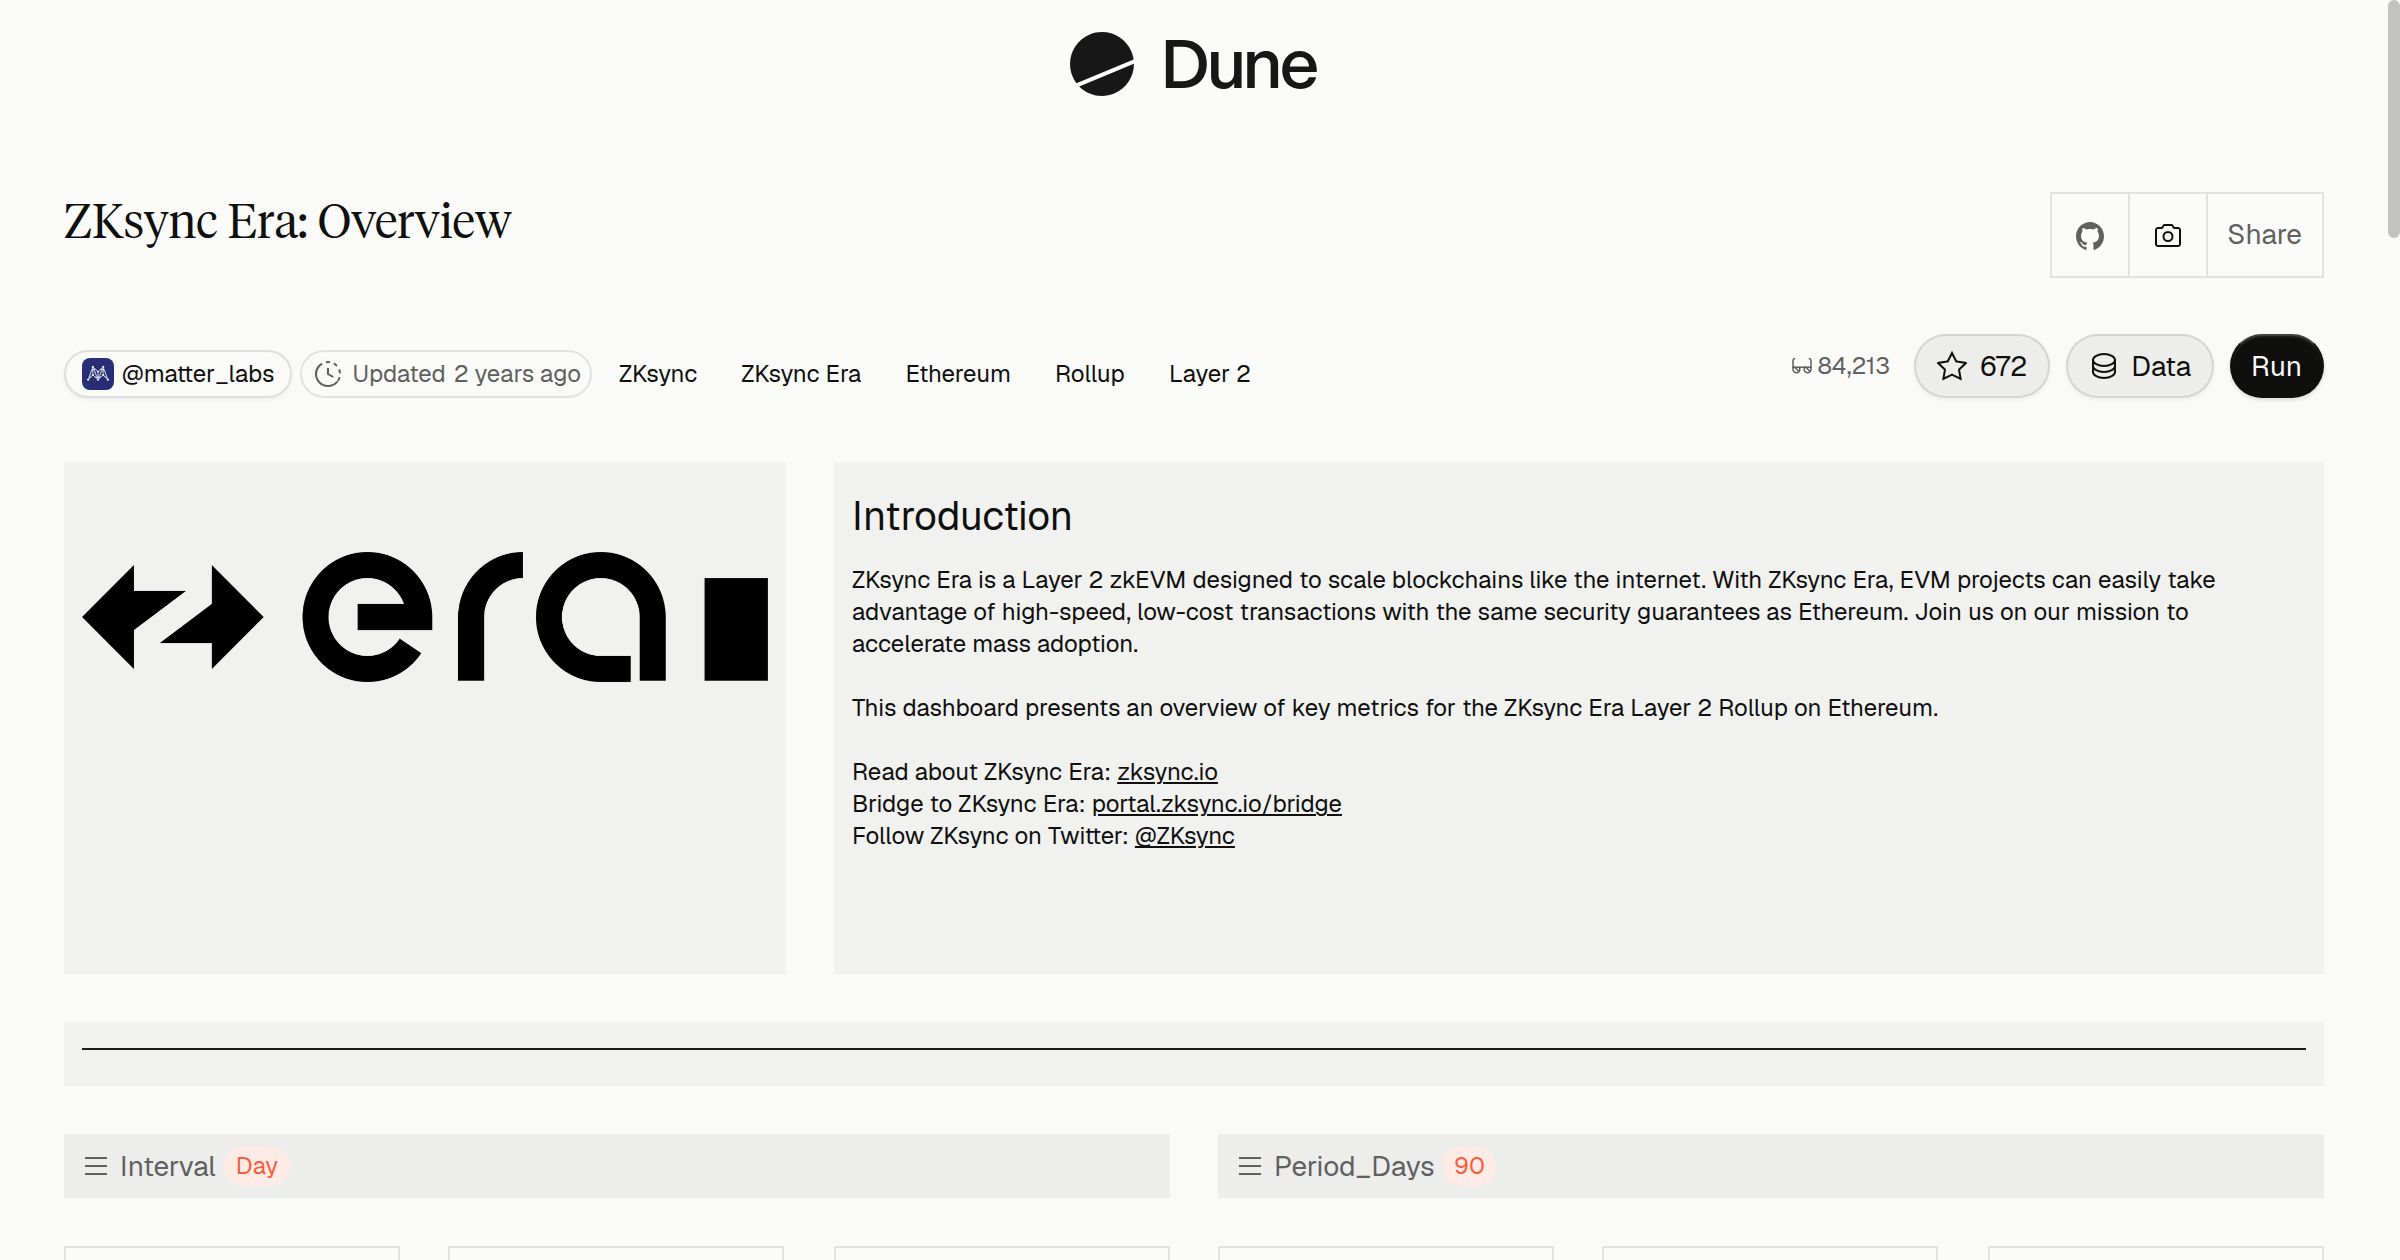Click the 90 value of Period_Days
This screenshot has height=1260, width=2400.
[1469, 1166]
